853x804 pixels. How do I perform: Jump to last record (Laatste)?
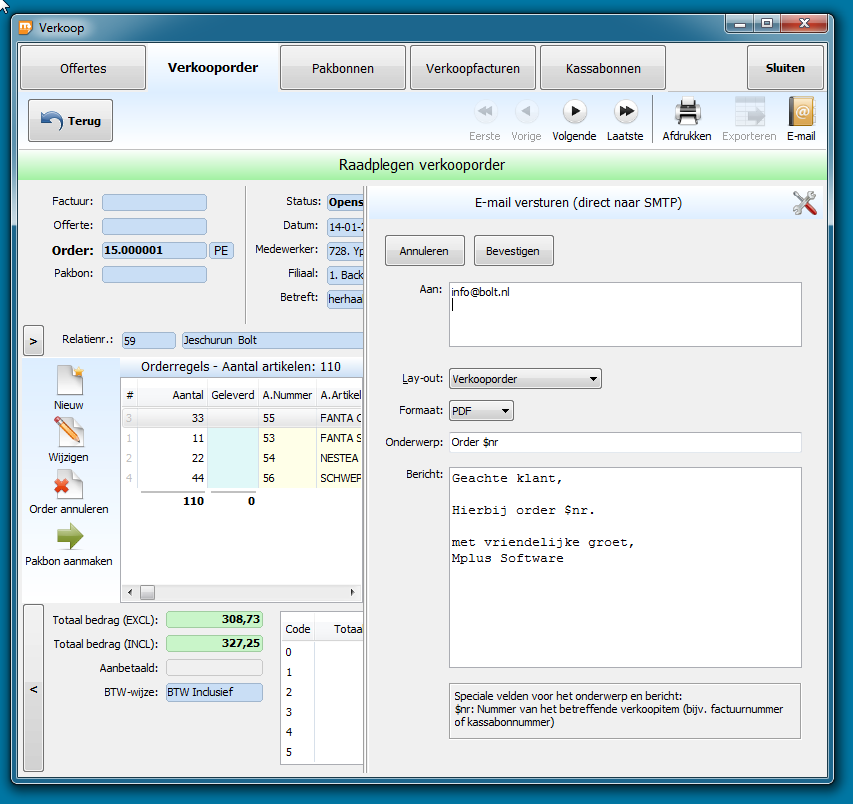(625, 120)
